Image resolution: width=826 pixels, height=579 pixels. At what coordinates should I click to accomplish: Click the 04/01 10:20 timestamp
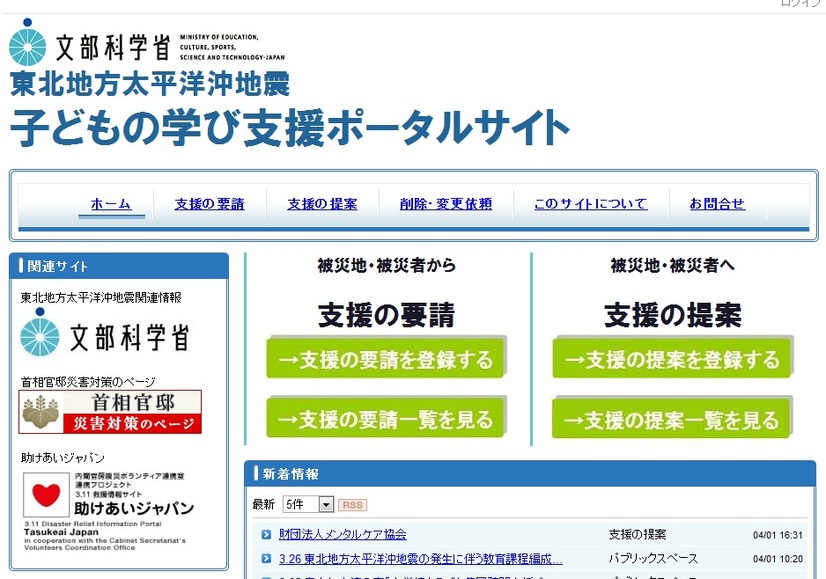pos(778,559)
